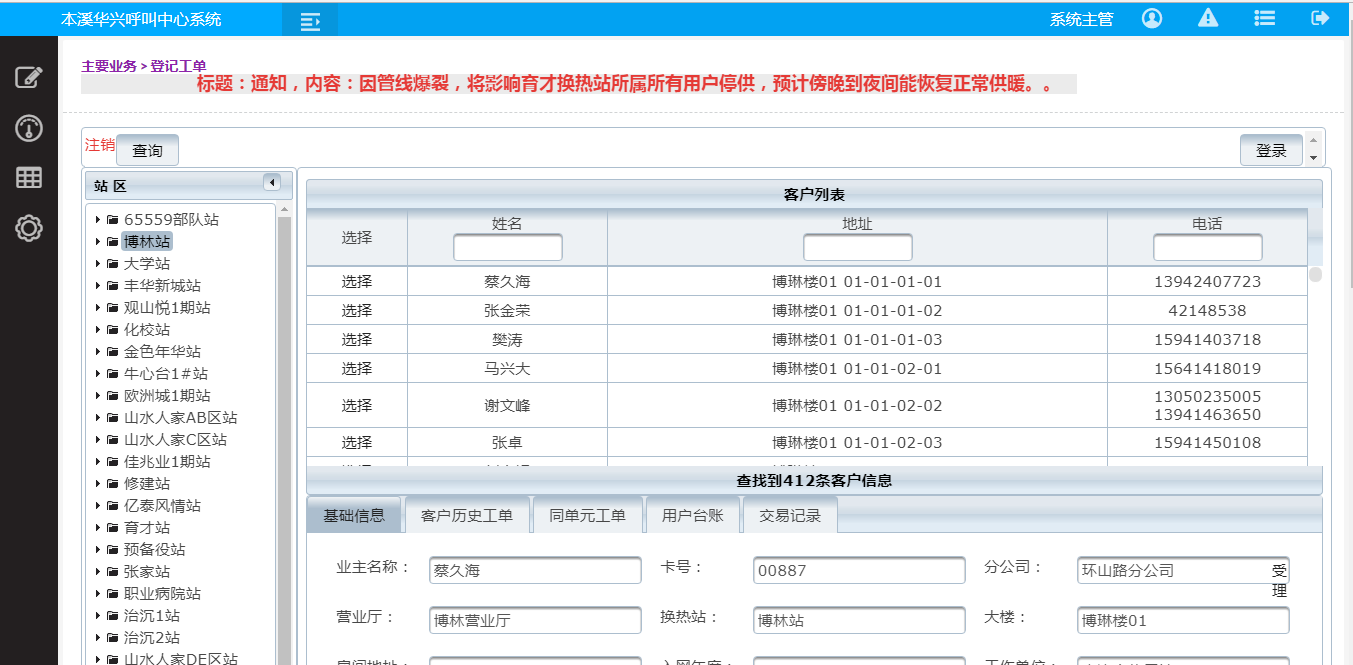Screen dimensions: 1353x665
Task: Click the user profile icon in top bar
Action: [1151, 18]
